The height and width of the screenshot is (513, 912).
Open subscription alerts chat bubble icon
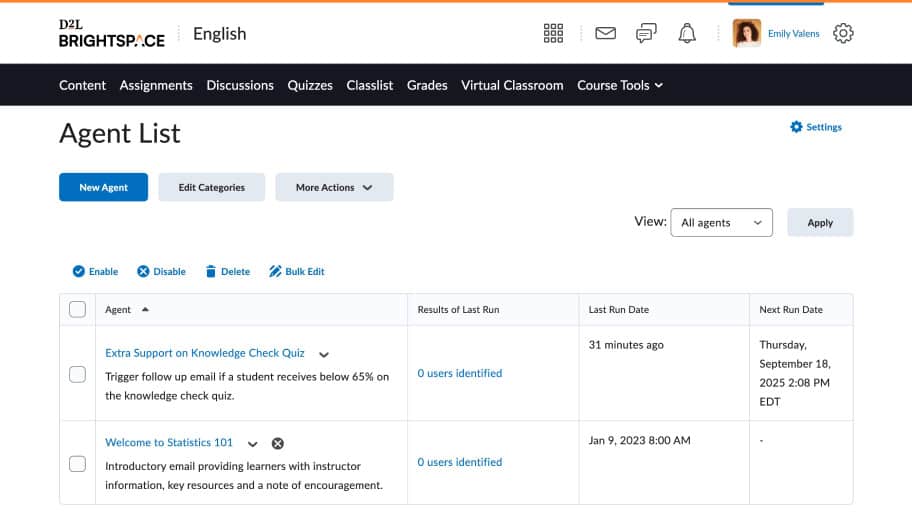tap(646, 34)
